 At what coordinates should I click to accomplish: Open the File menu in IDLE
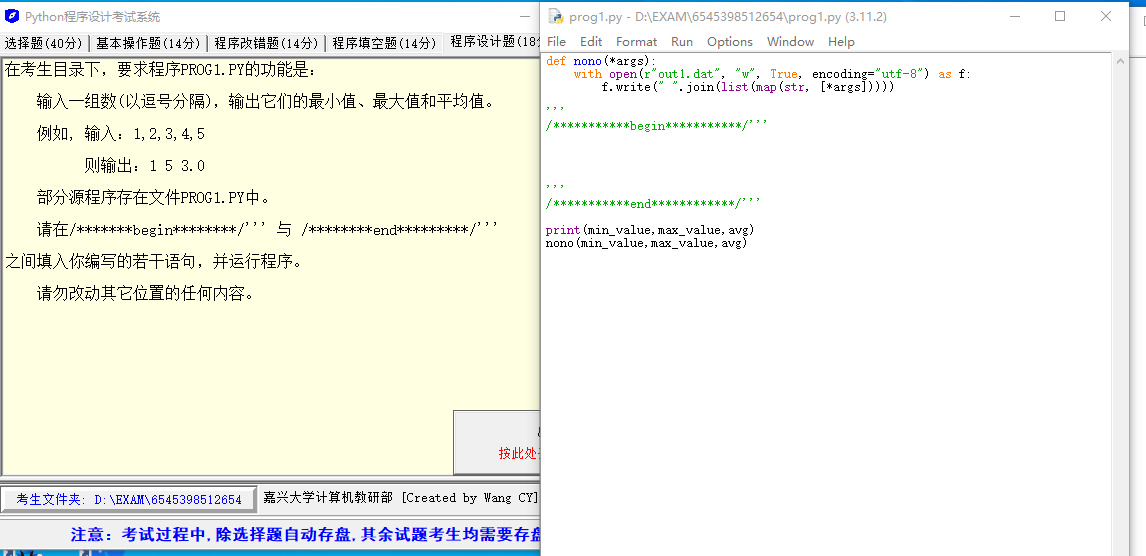click(x=556, y=42)
